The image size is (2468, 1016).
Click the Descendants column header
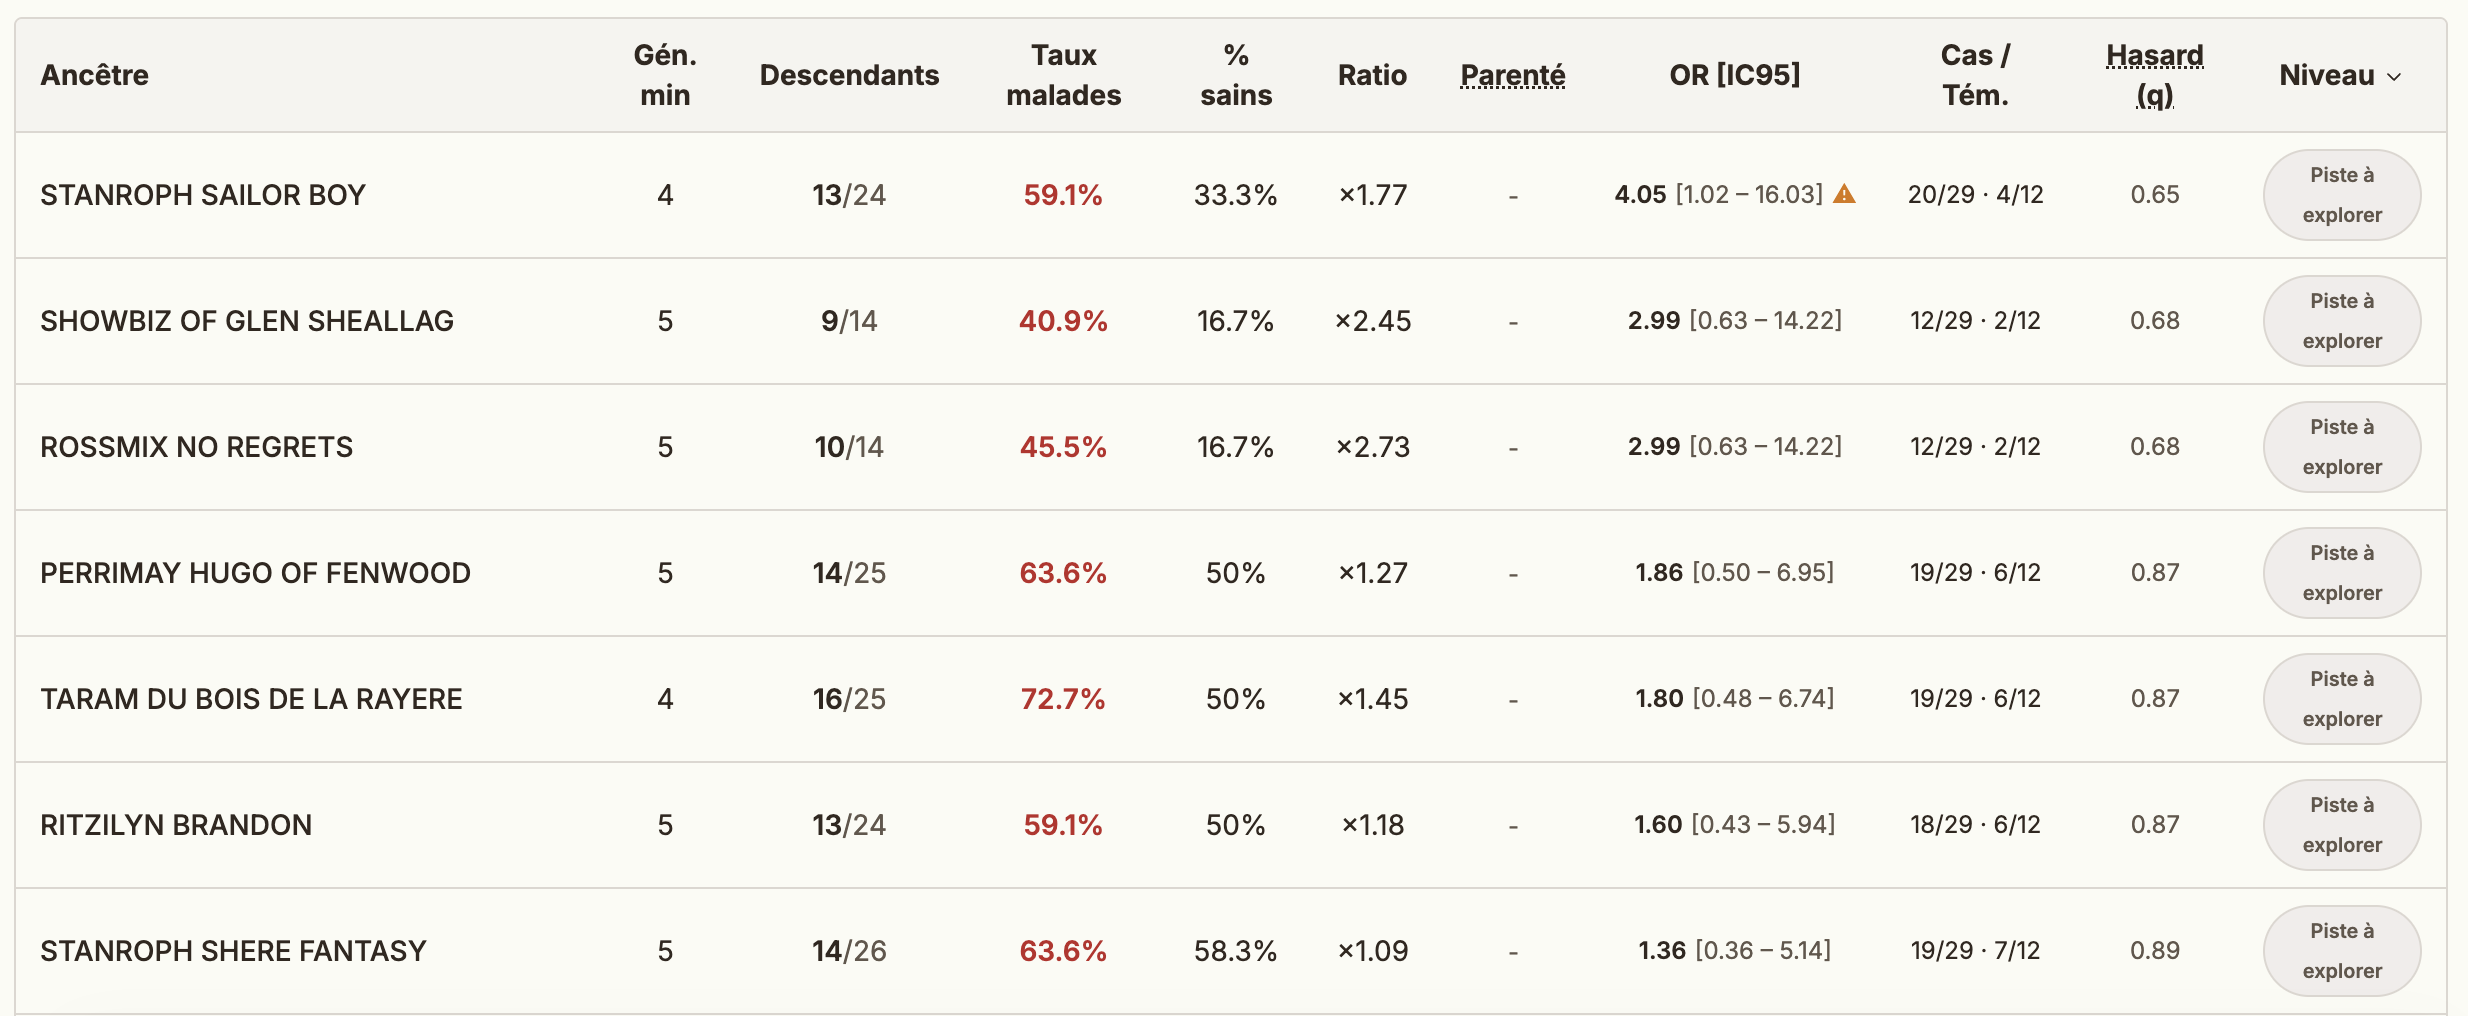coord(849,75)
